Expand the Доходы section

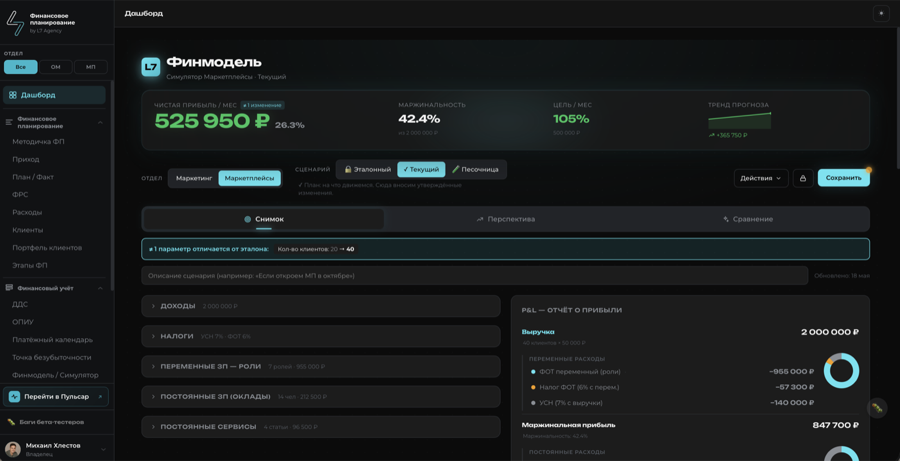pyautogui.click(x=321, y=306)
